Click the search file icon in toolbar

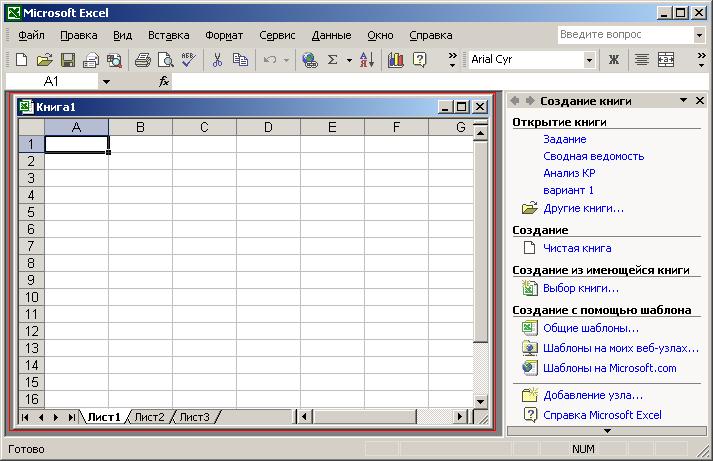tap(114, 60)
